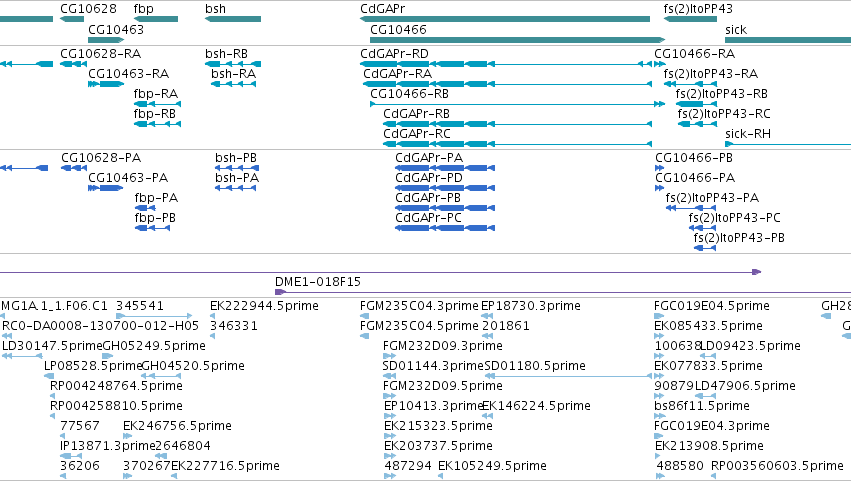The image size is (851, 481).
Task: Open transcript CdGAPr-RA
Action: click(x=397, y=74)
